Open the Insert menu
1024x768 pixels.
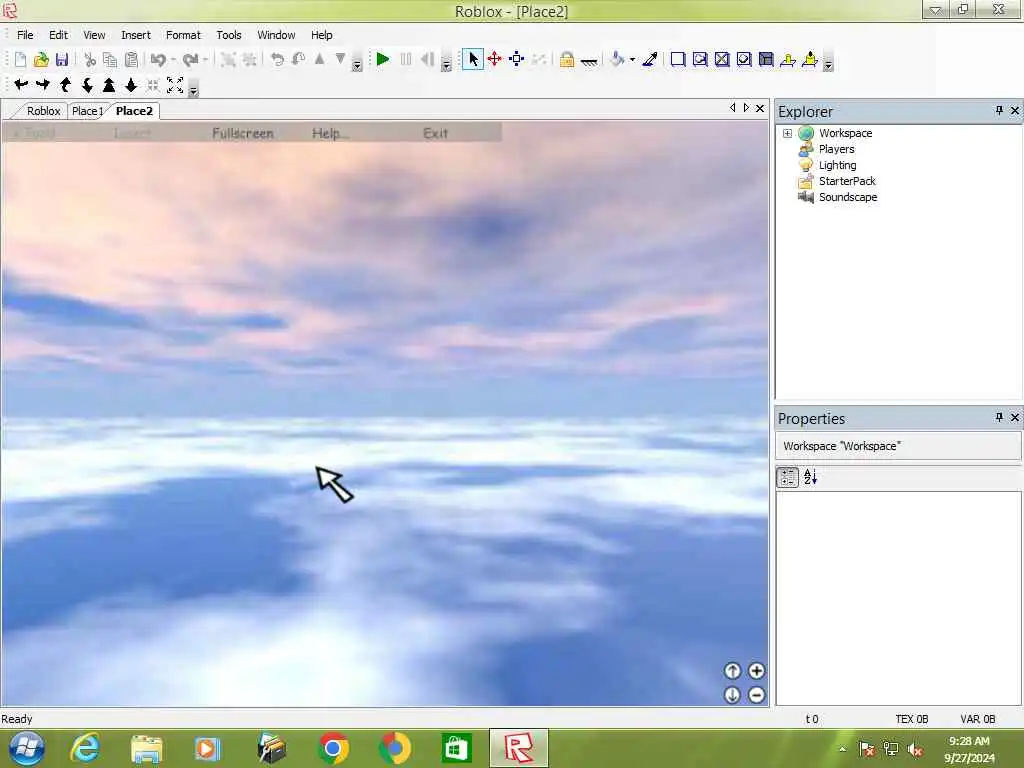136,35
